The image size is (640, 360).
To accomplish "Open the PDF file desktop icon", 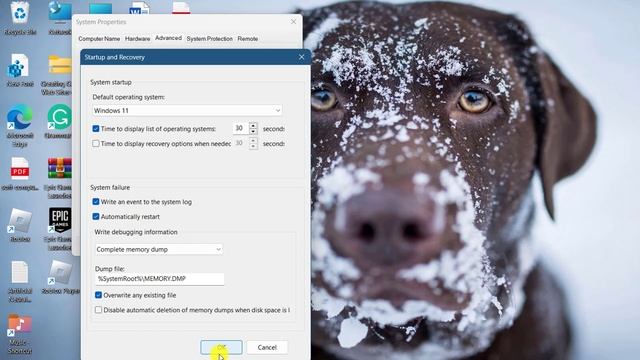I will point(20,173).
